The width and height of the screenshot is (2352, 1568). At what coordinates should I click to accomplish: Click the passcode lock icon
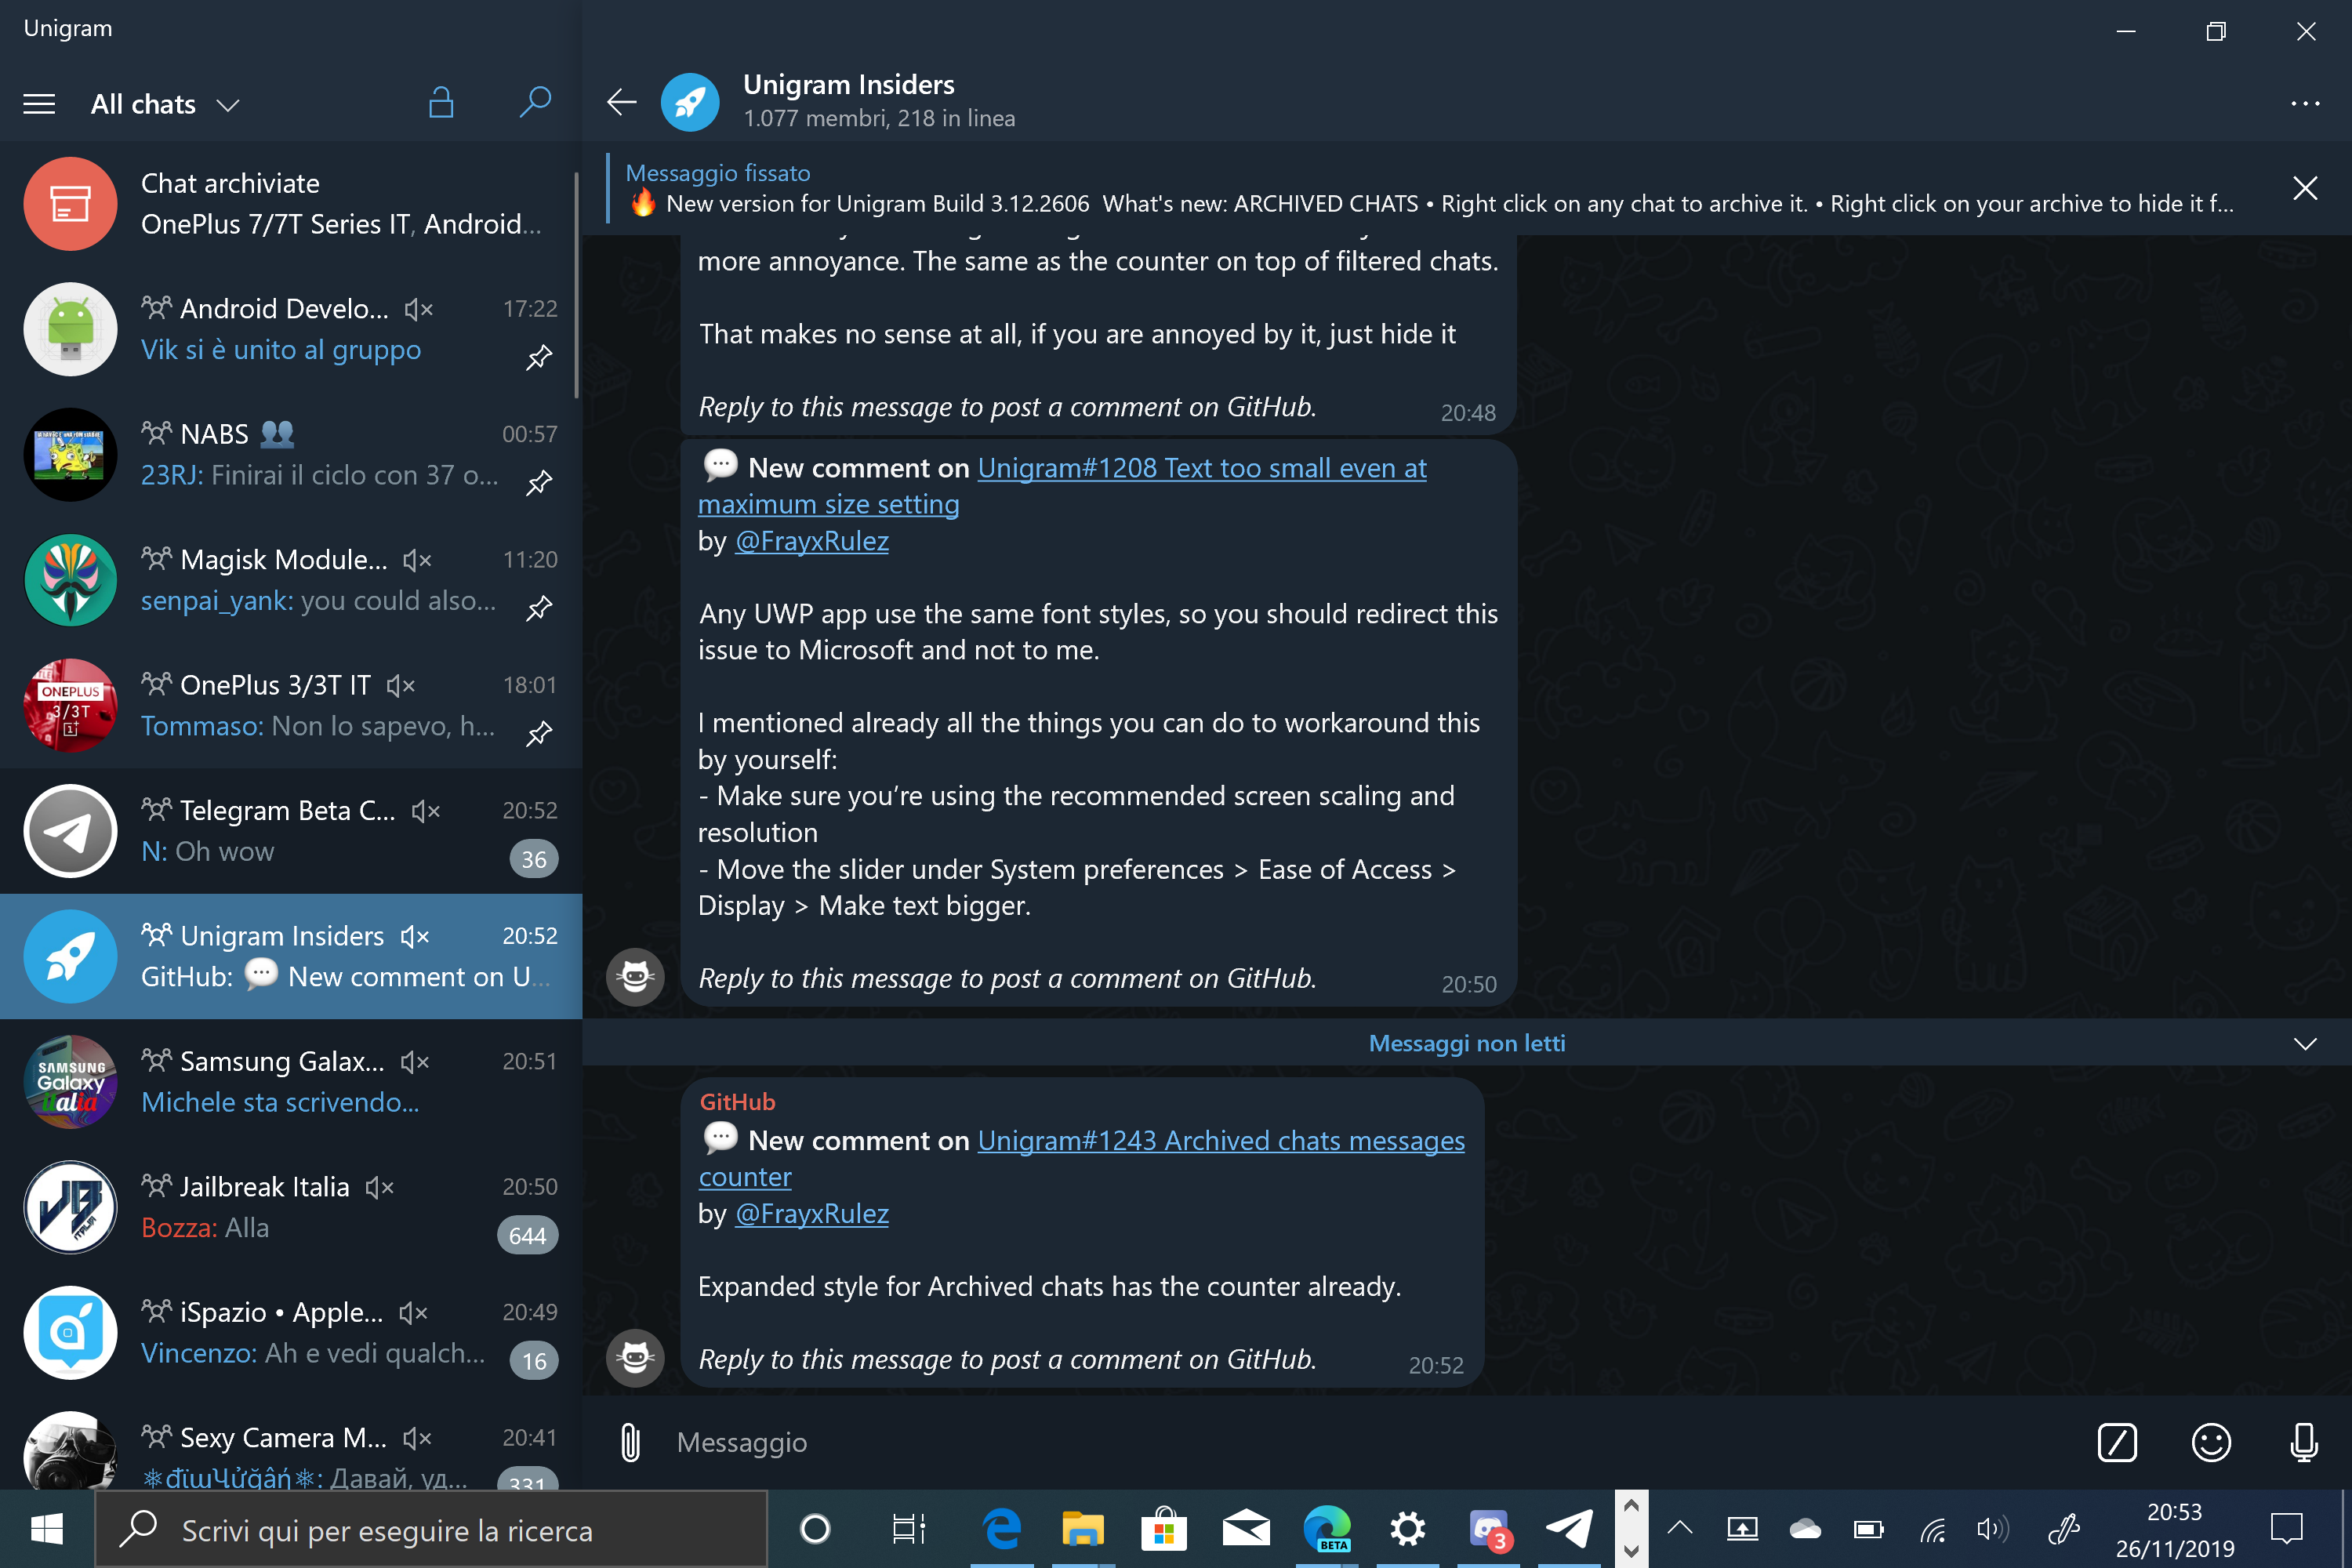click(x=441, y=102)
